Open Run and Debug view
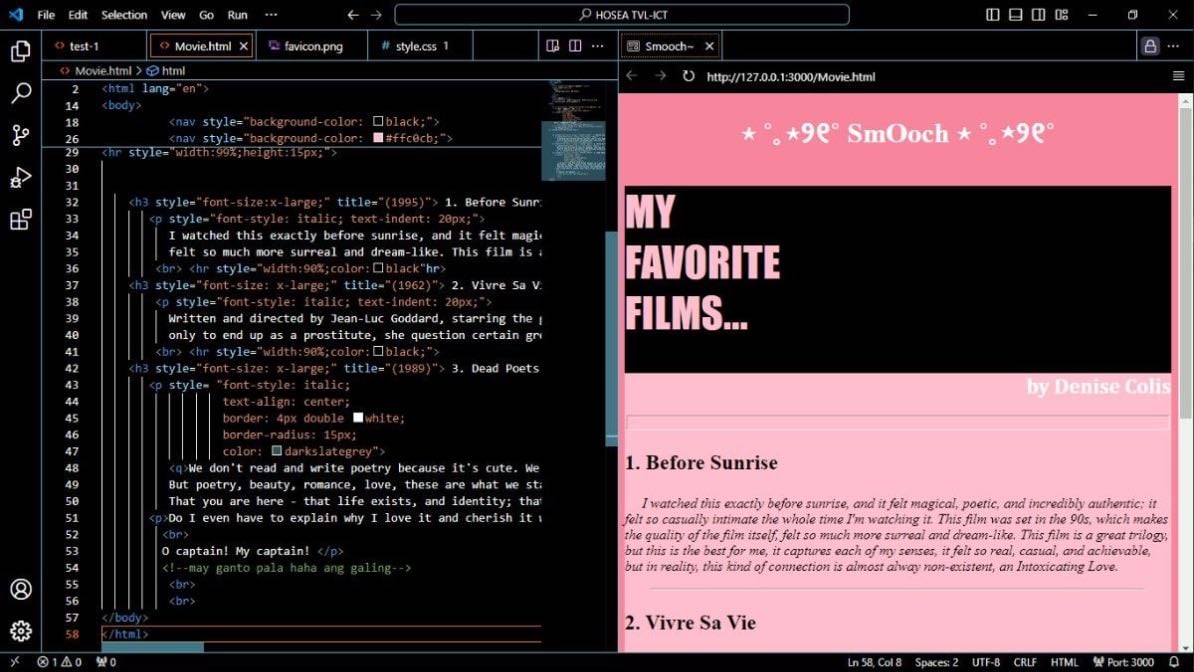This screenshot has width=1194, height=672. (21, 178)
